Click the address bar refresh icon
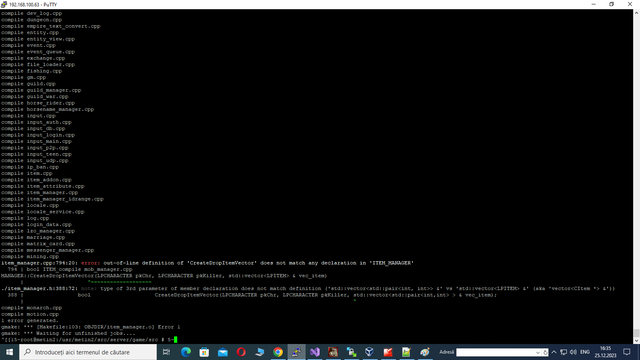 (545, 352)
